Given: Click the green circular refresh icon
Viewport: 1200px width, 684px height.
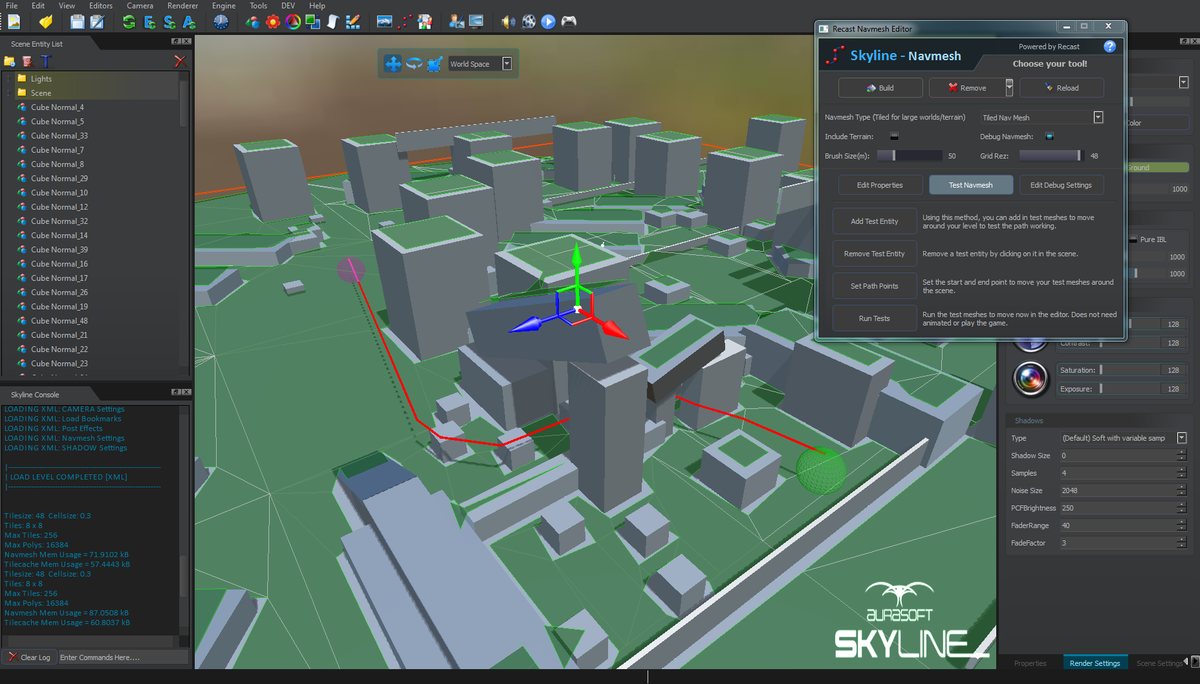Looking at the screenshot, I should click(x=131, y=21).
